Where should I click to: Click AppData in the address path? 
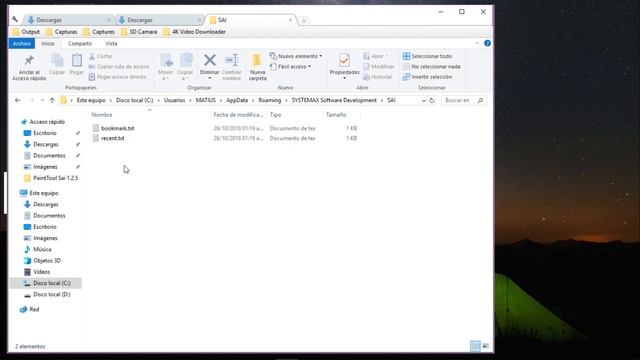tap(237, 100)
